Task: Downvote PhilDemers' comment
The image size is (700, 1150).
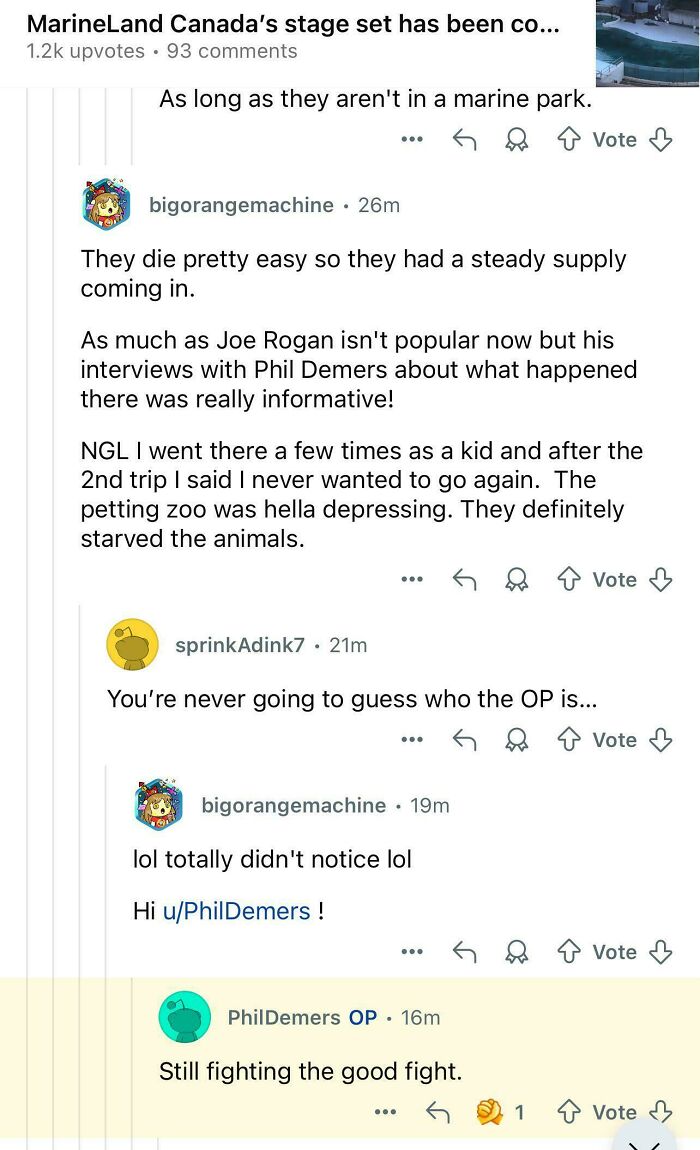Action: (661, 1111)
